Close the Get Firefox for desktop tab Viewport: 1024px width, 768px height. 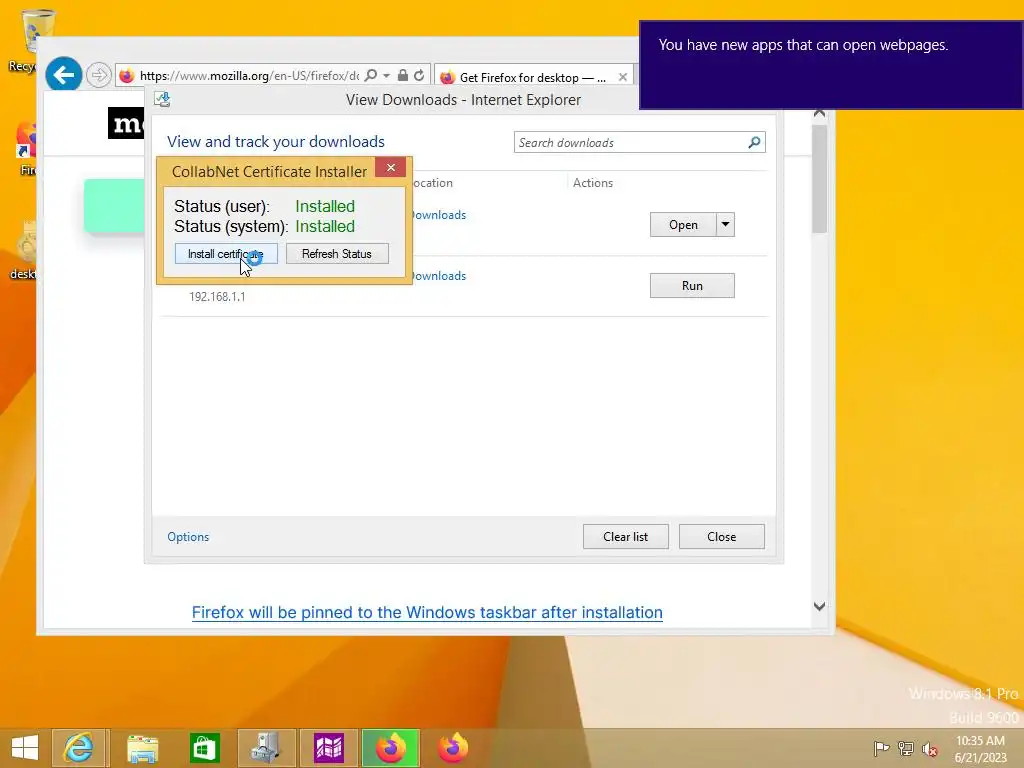pos(622,77)
